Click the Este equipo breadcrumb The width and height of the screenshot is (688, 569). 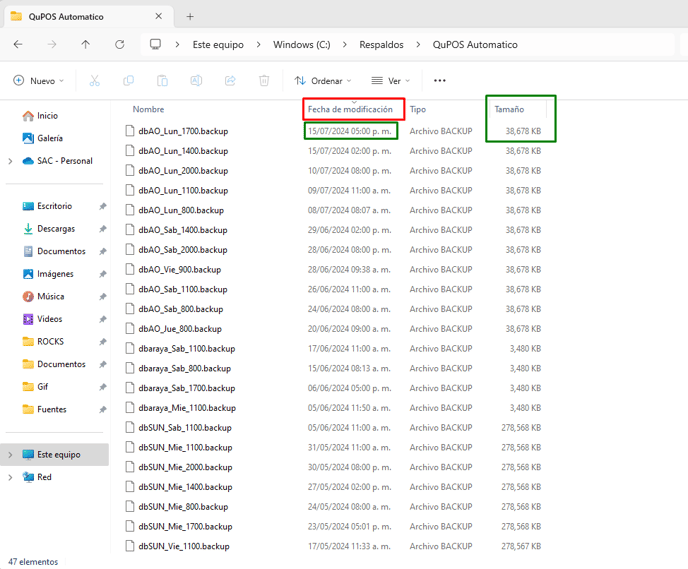[218, 45]
